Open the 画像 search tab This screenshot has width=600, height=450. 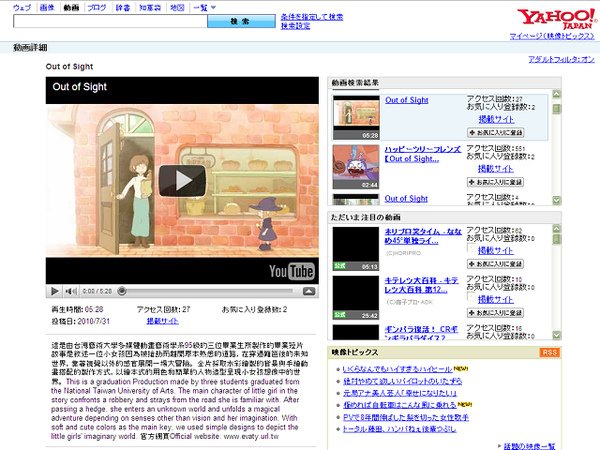pyautogui.click(x=47, y=7)
